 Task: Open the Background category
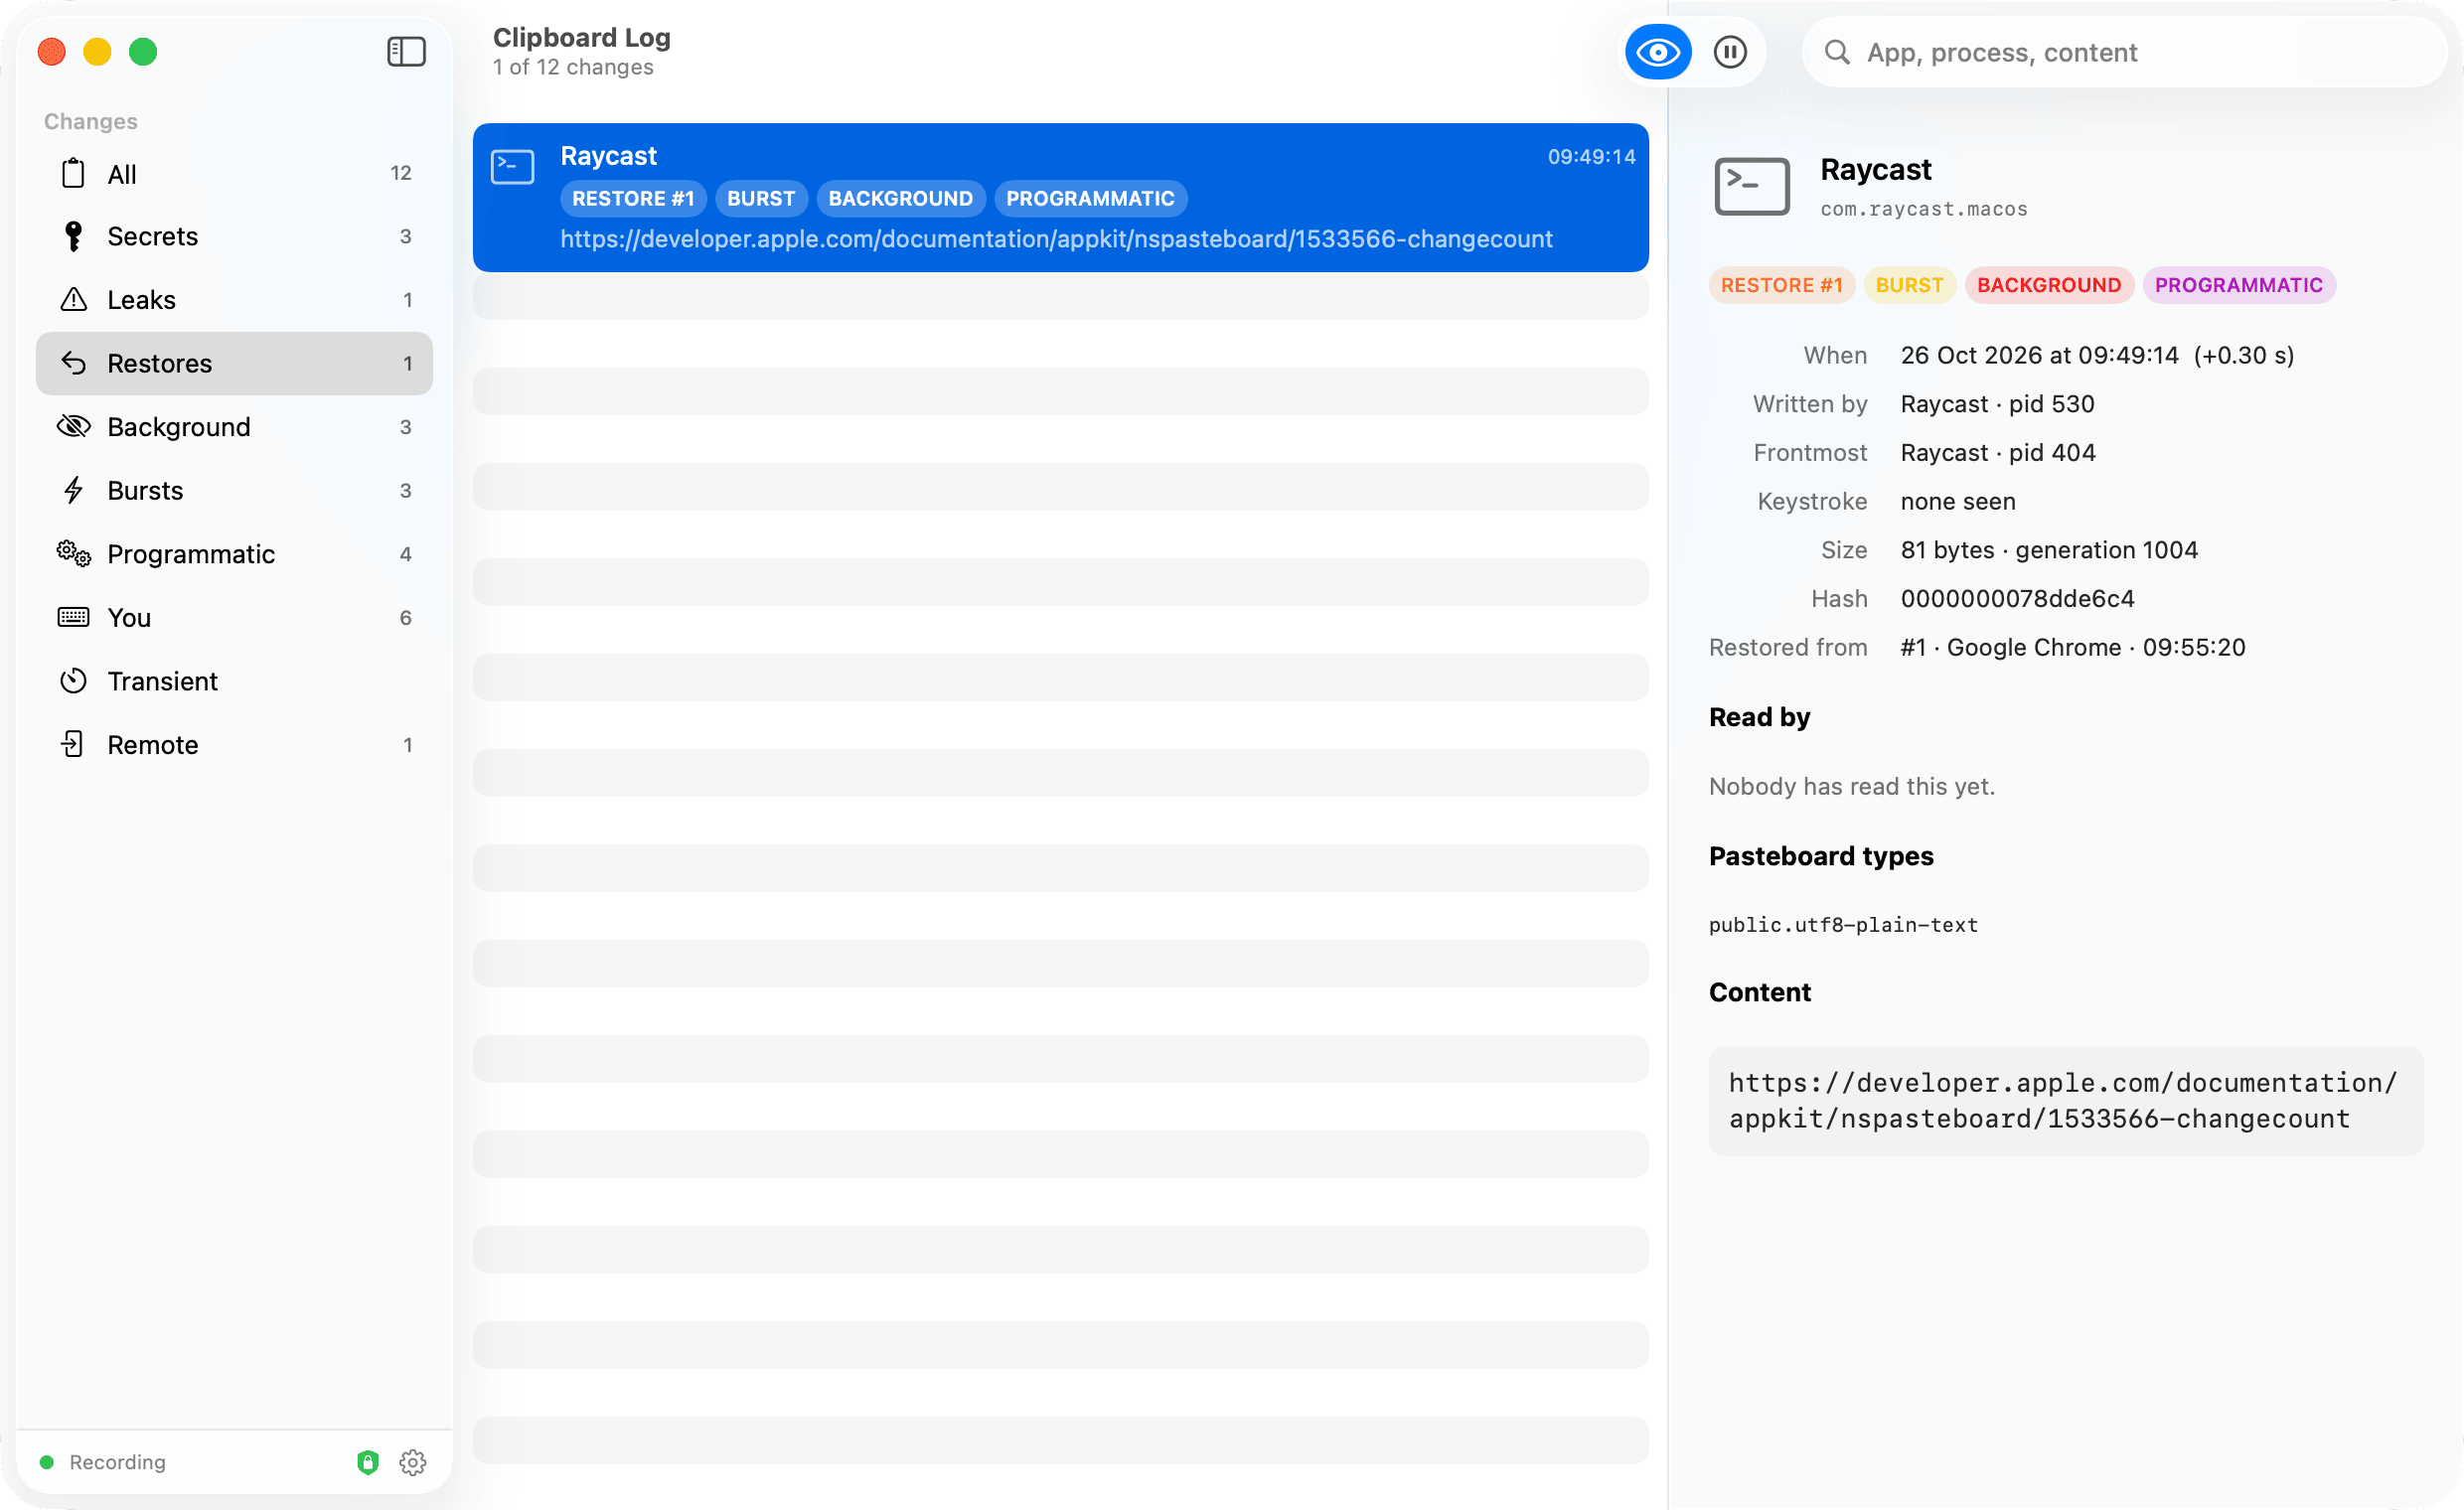coord(234,427)
